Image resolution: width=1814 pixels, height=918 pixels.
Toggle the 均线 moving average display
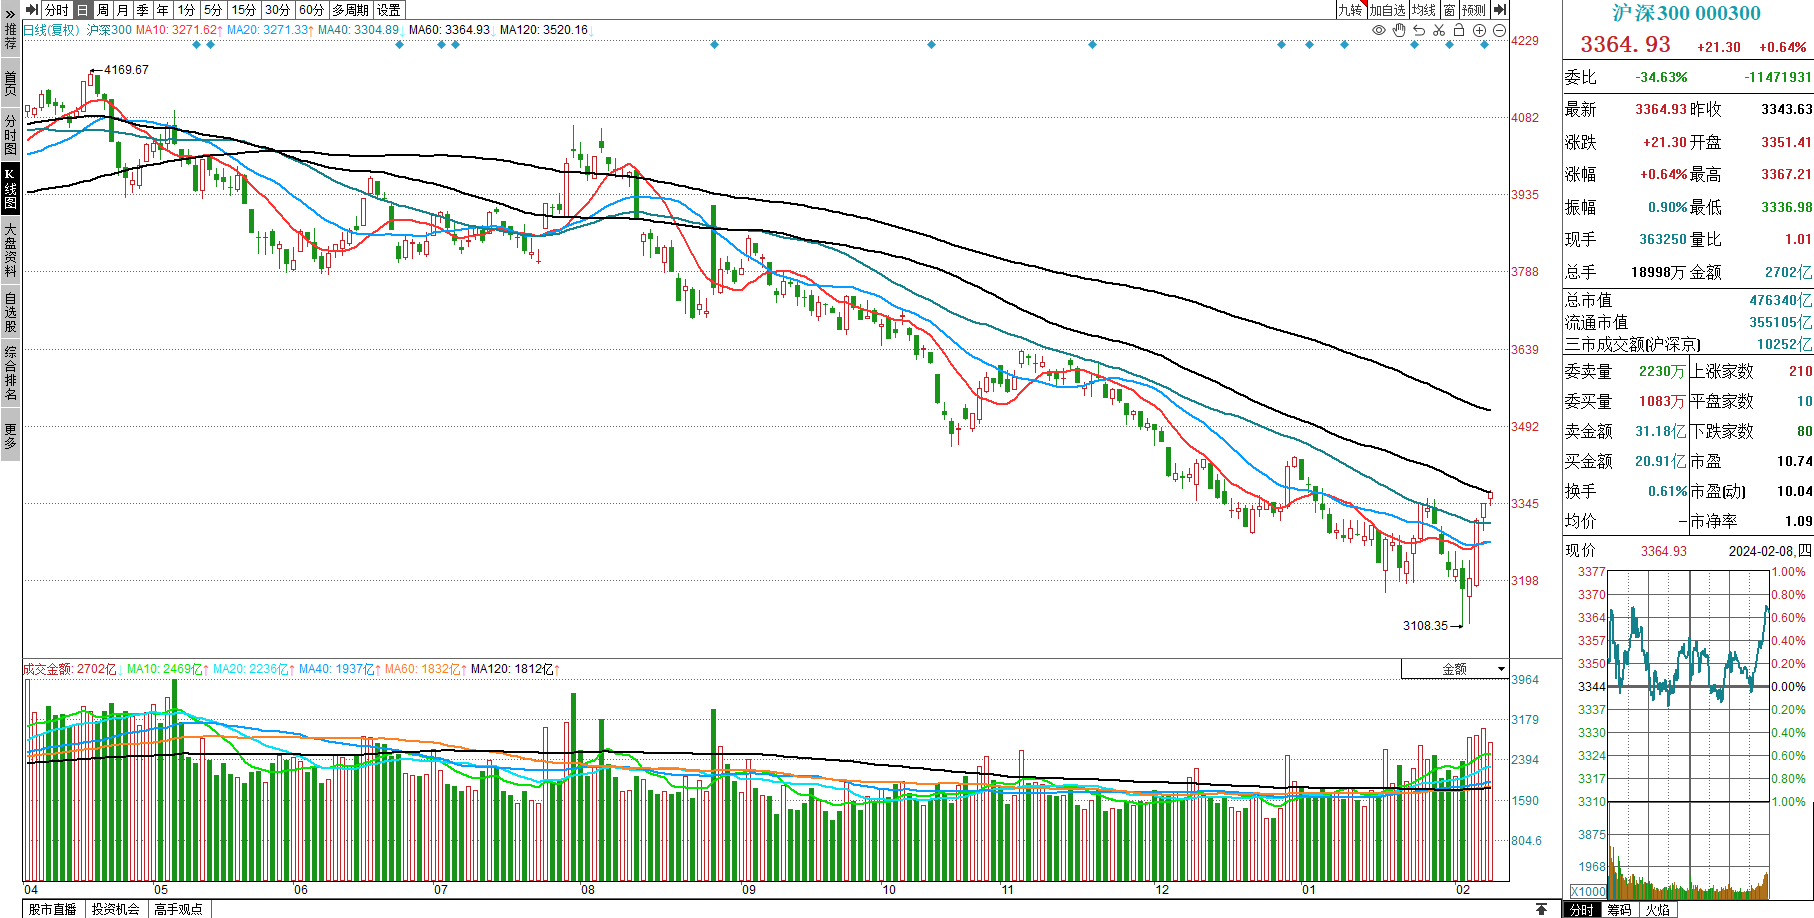(x=1424, y=10)
